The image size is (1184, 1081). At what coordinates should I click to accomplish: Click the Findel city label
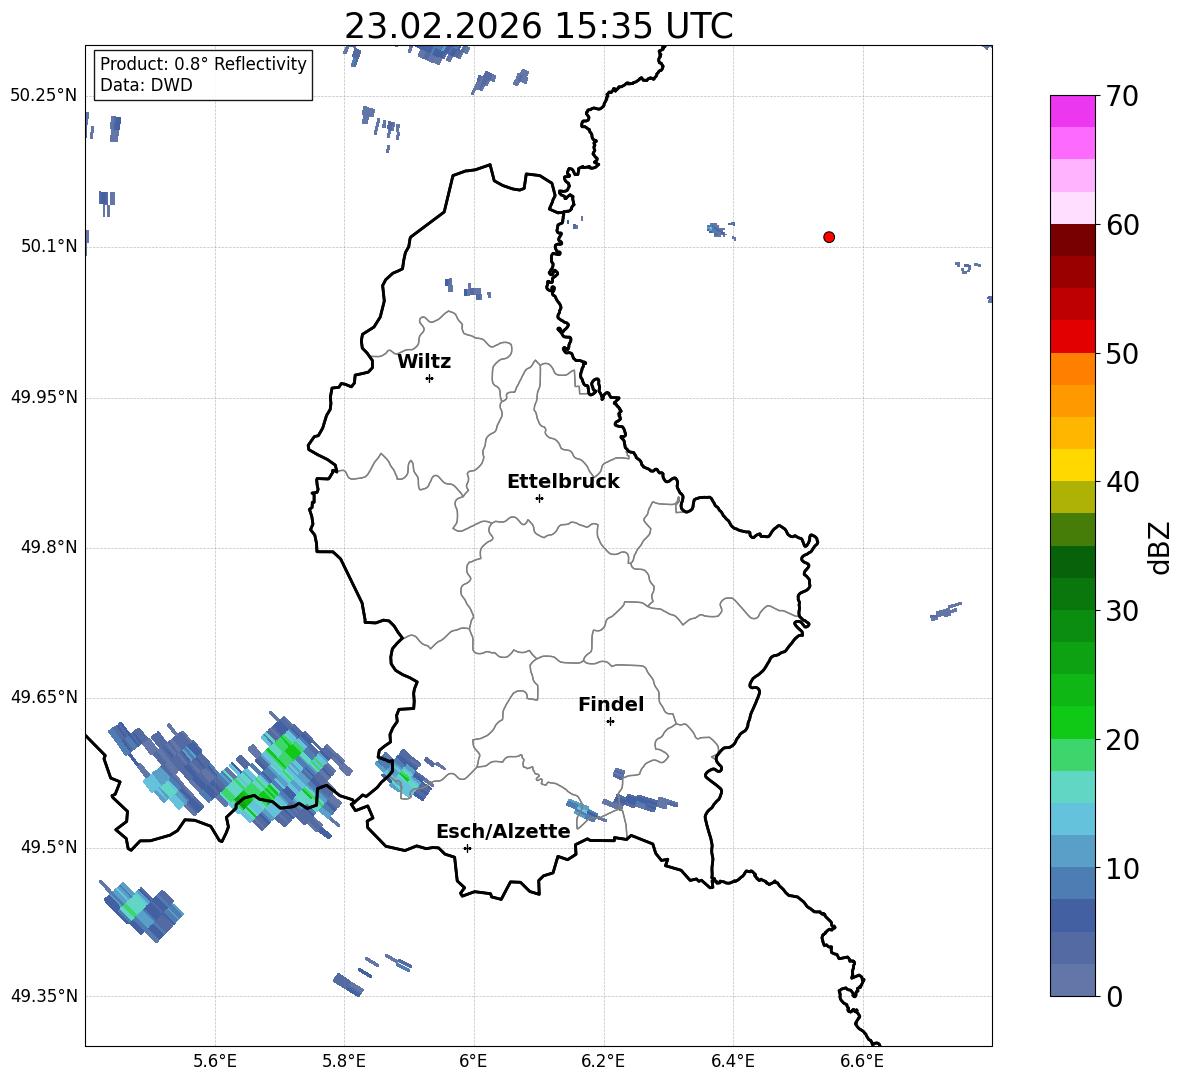[x=611, y=704]
